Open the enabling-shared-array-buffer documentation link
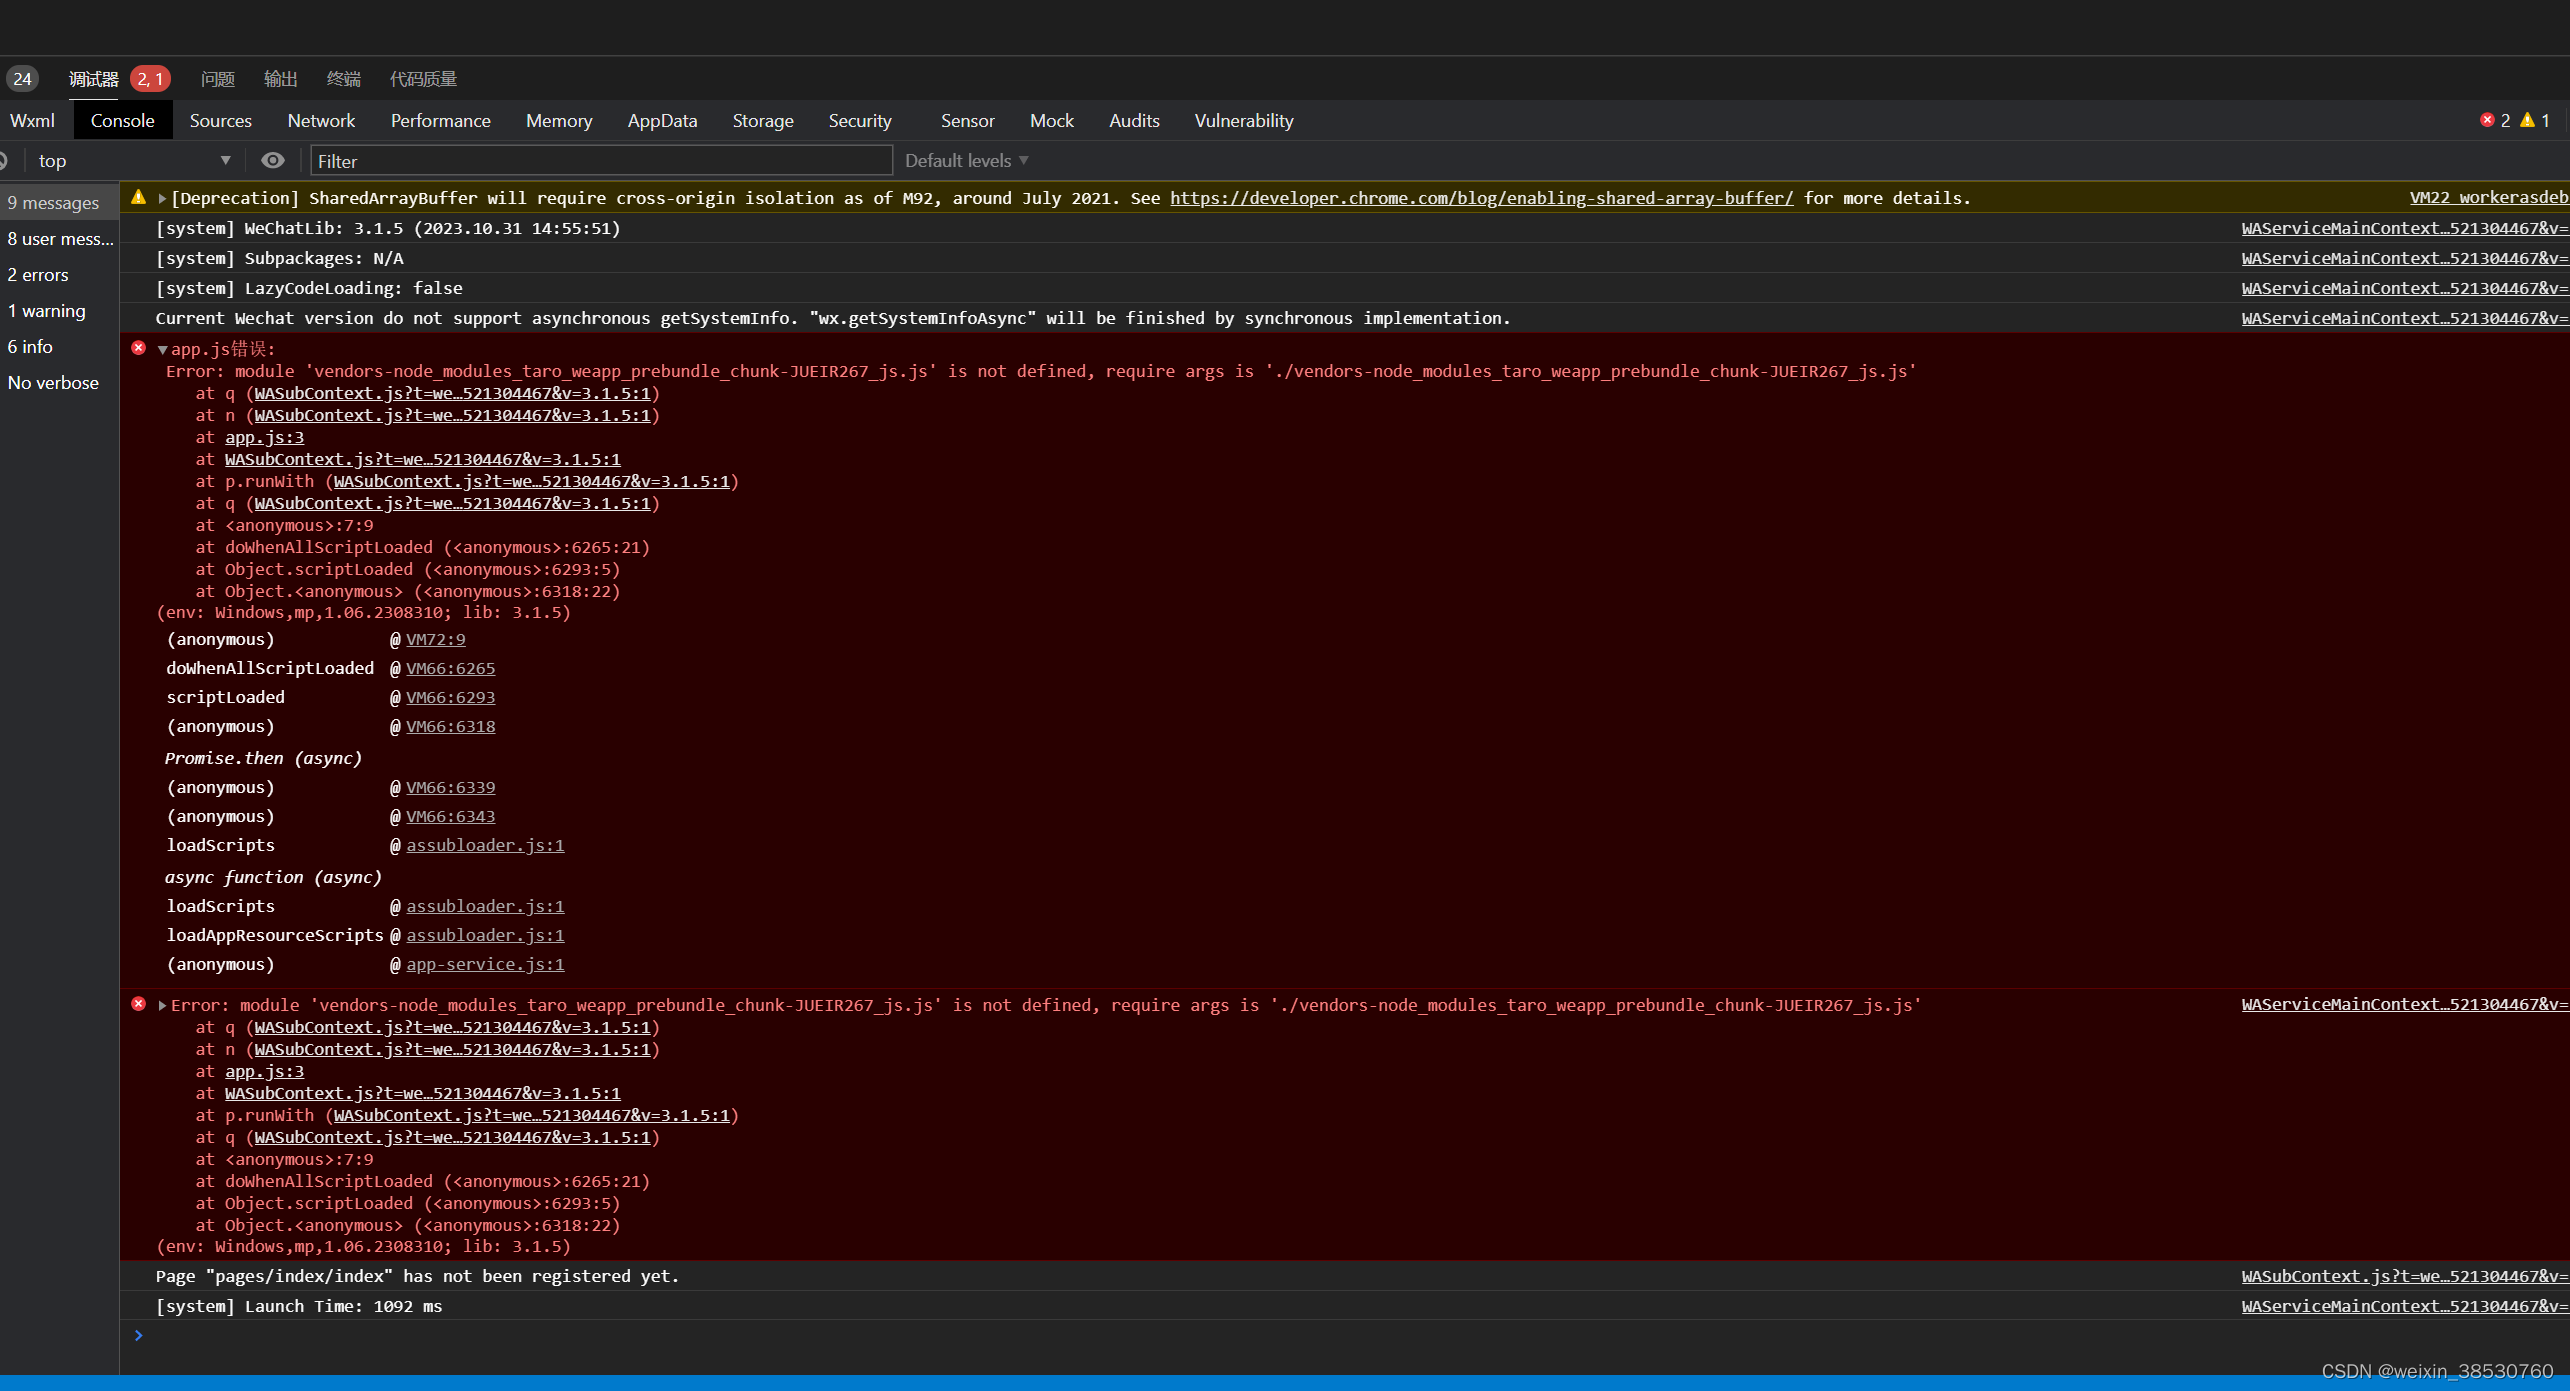Viewport: 2570px width, 1391px height. [1482, 197]
